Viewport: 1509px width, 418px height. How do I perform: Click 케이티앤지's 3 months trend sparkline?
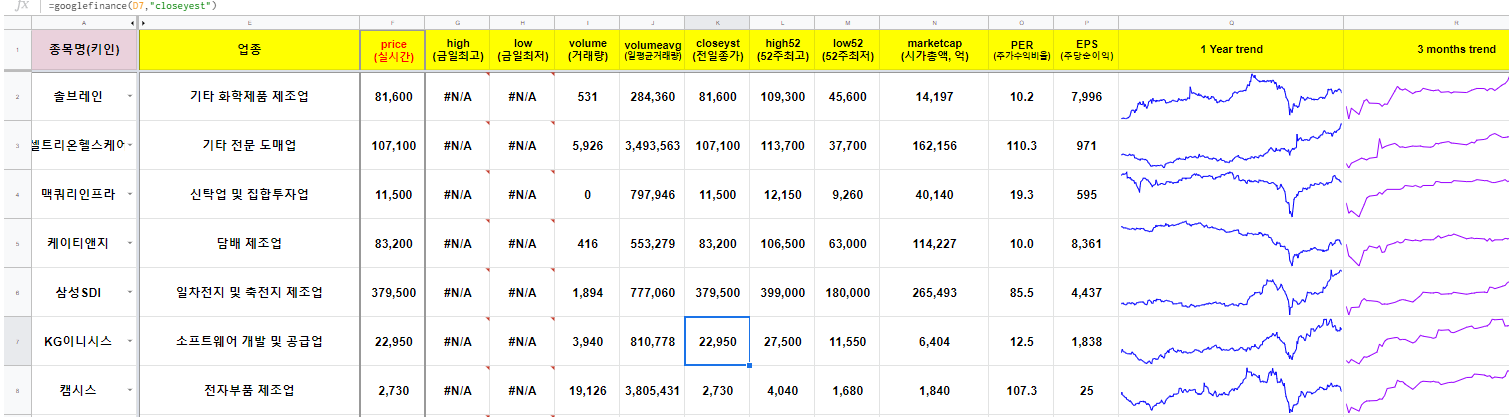[x=1426, y=244]
